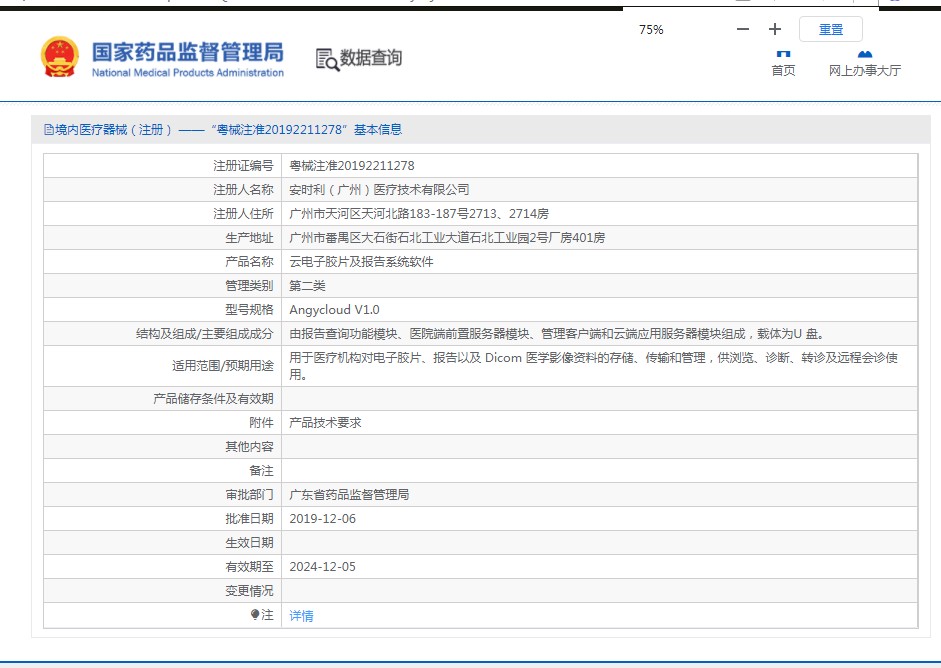Zoom in with the plus button
This screenshot has height=668, width=941.
(774, 30)
